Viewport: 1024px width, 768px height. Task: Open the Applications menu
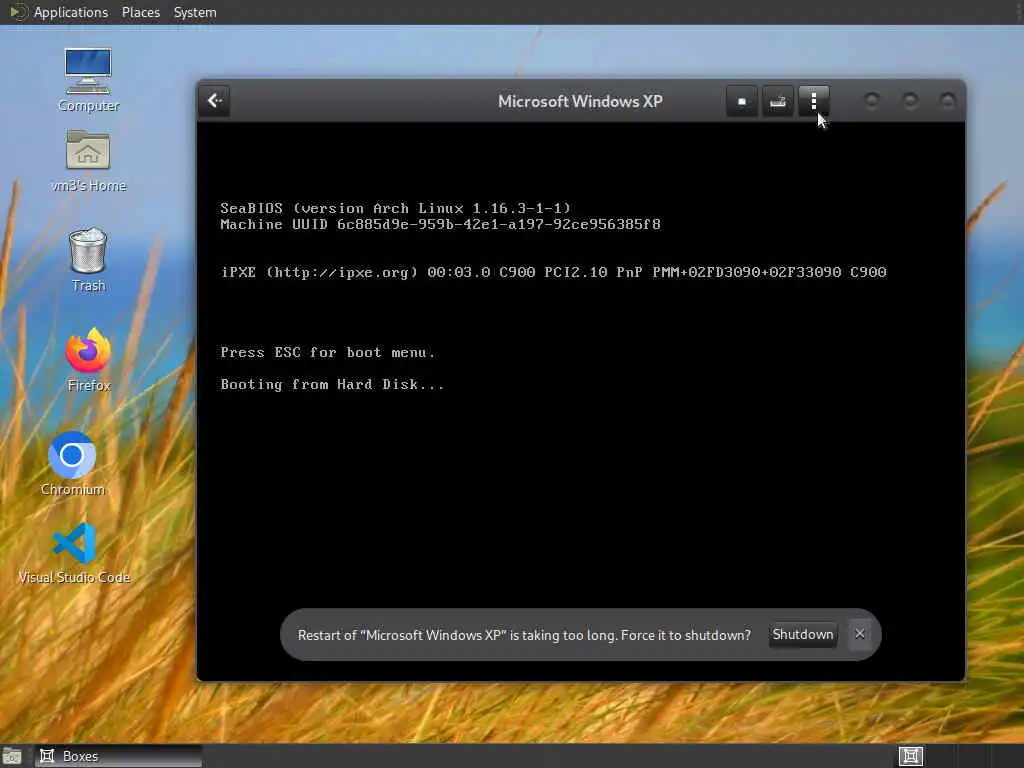[71, 12]
